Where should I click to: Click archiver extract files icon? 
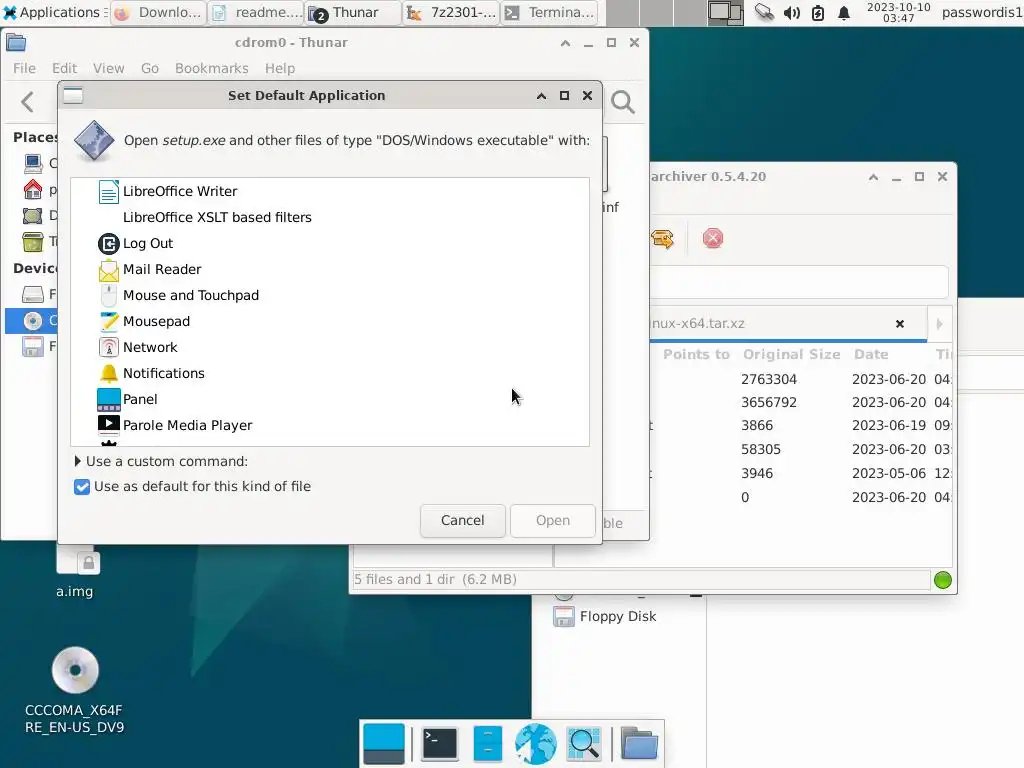pos(662,238)
